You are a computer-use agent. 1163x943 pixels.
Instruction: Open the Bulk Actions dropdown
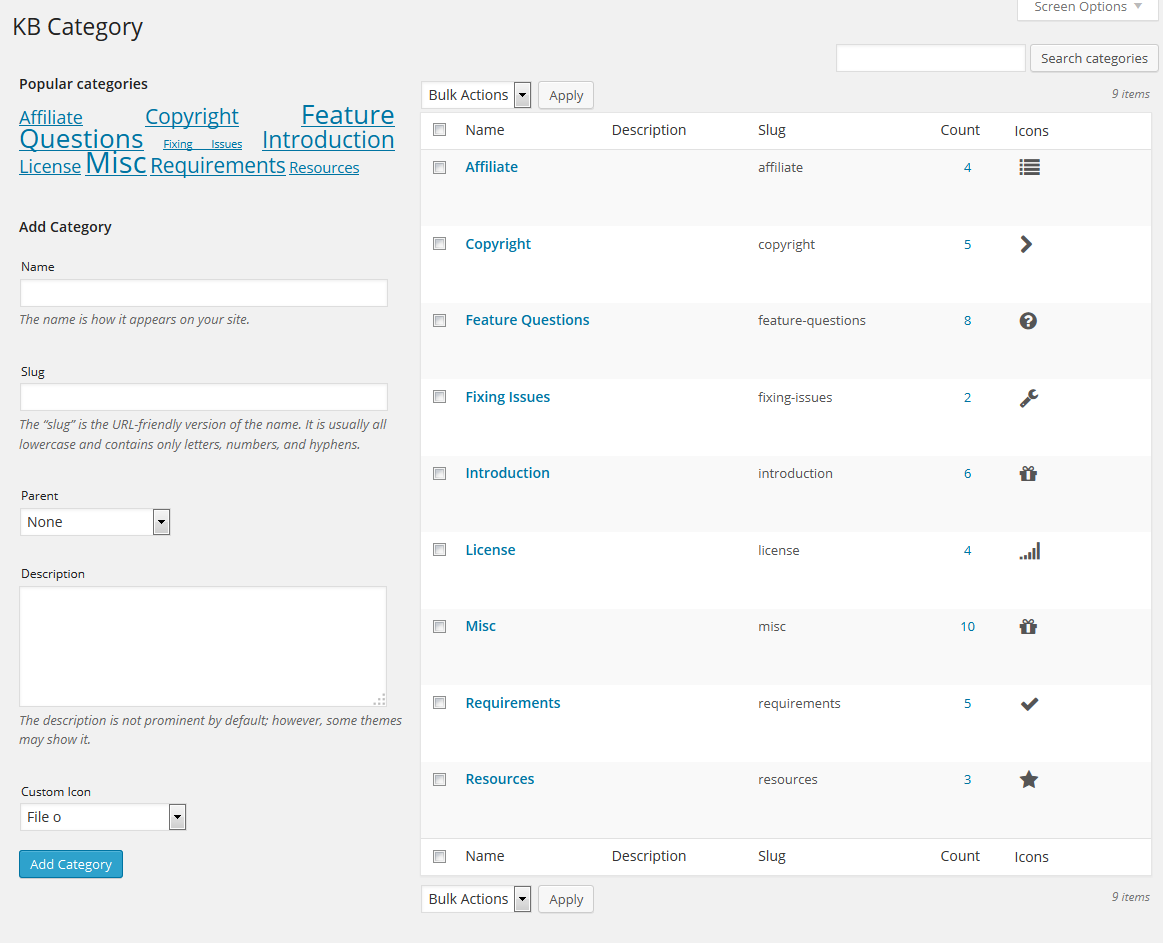click(x=476, y=94)
